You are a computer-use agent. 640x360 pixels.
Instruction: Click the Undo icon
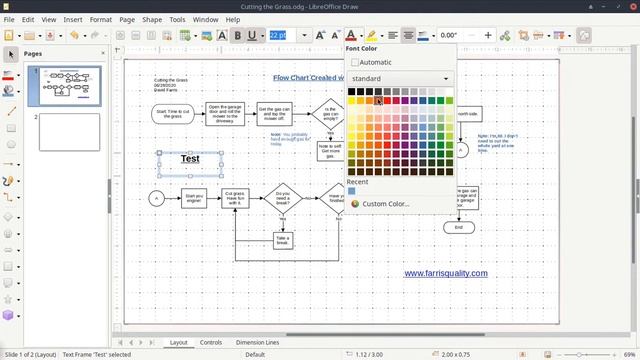74,36
